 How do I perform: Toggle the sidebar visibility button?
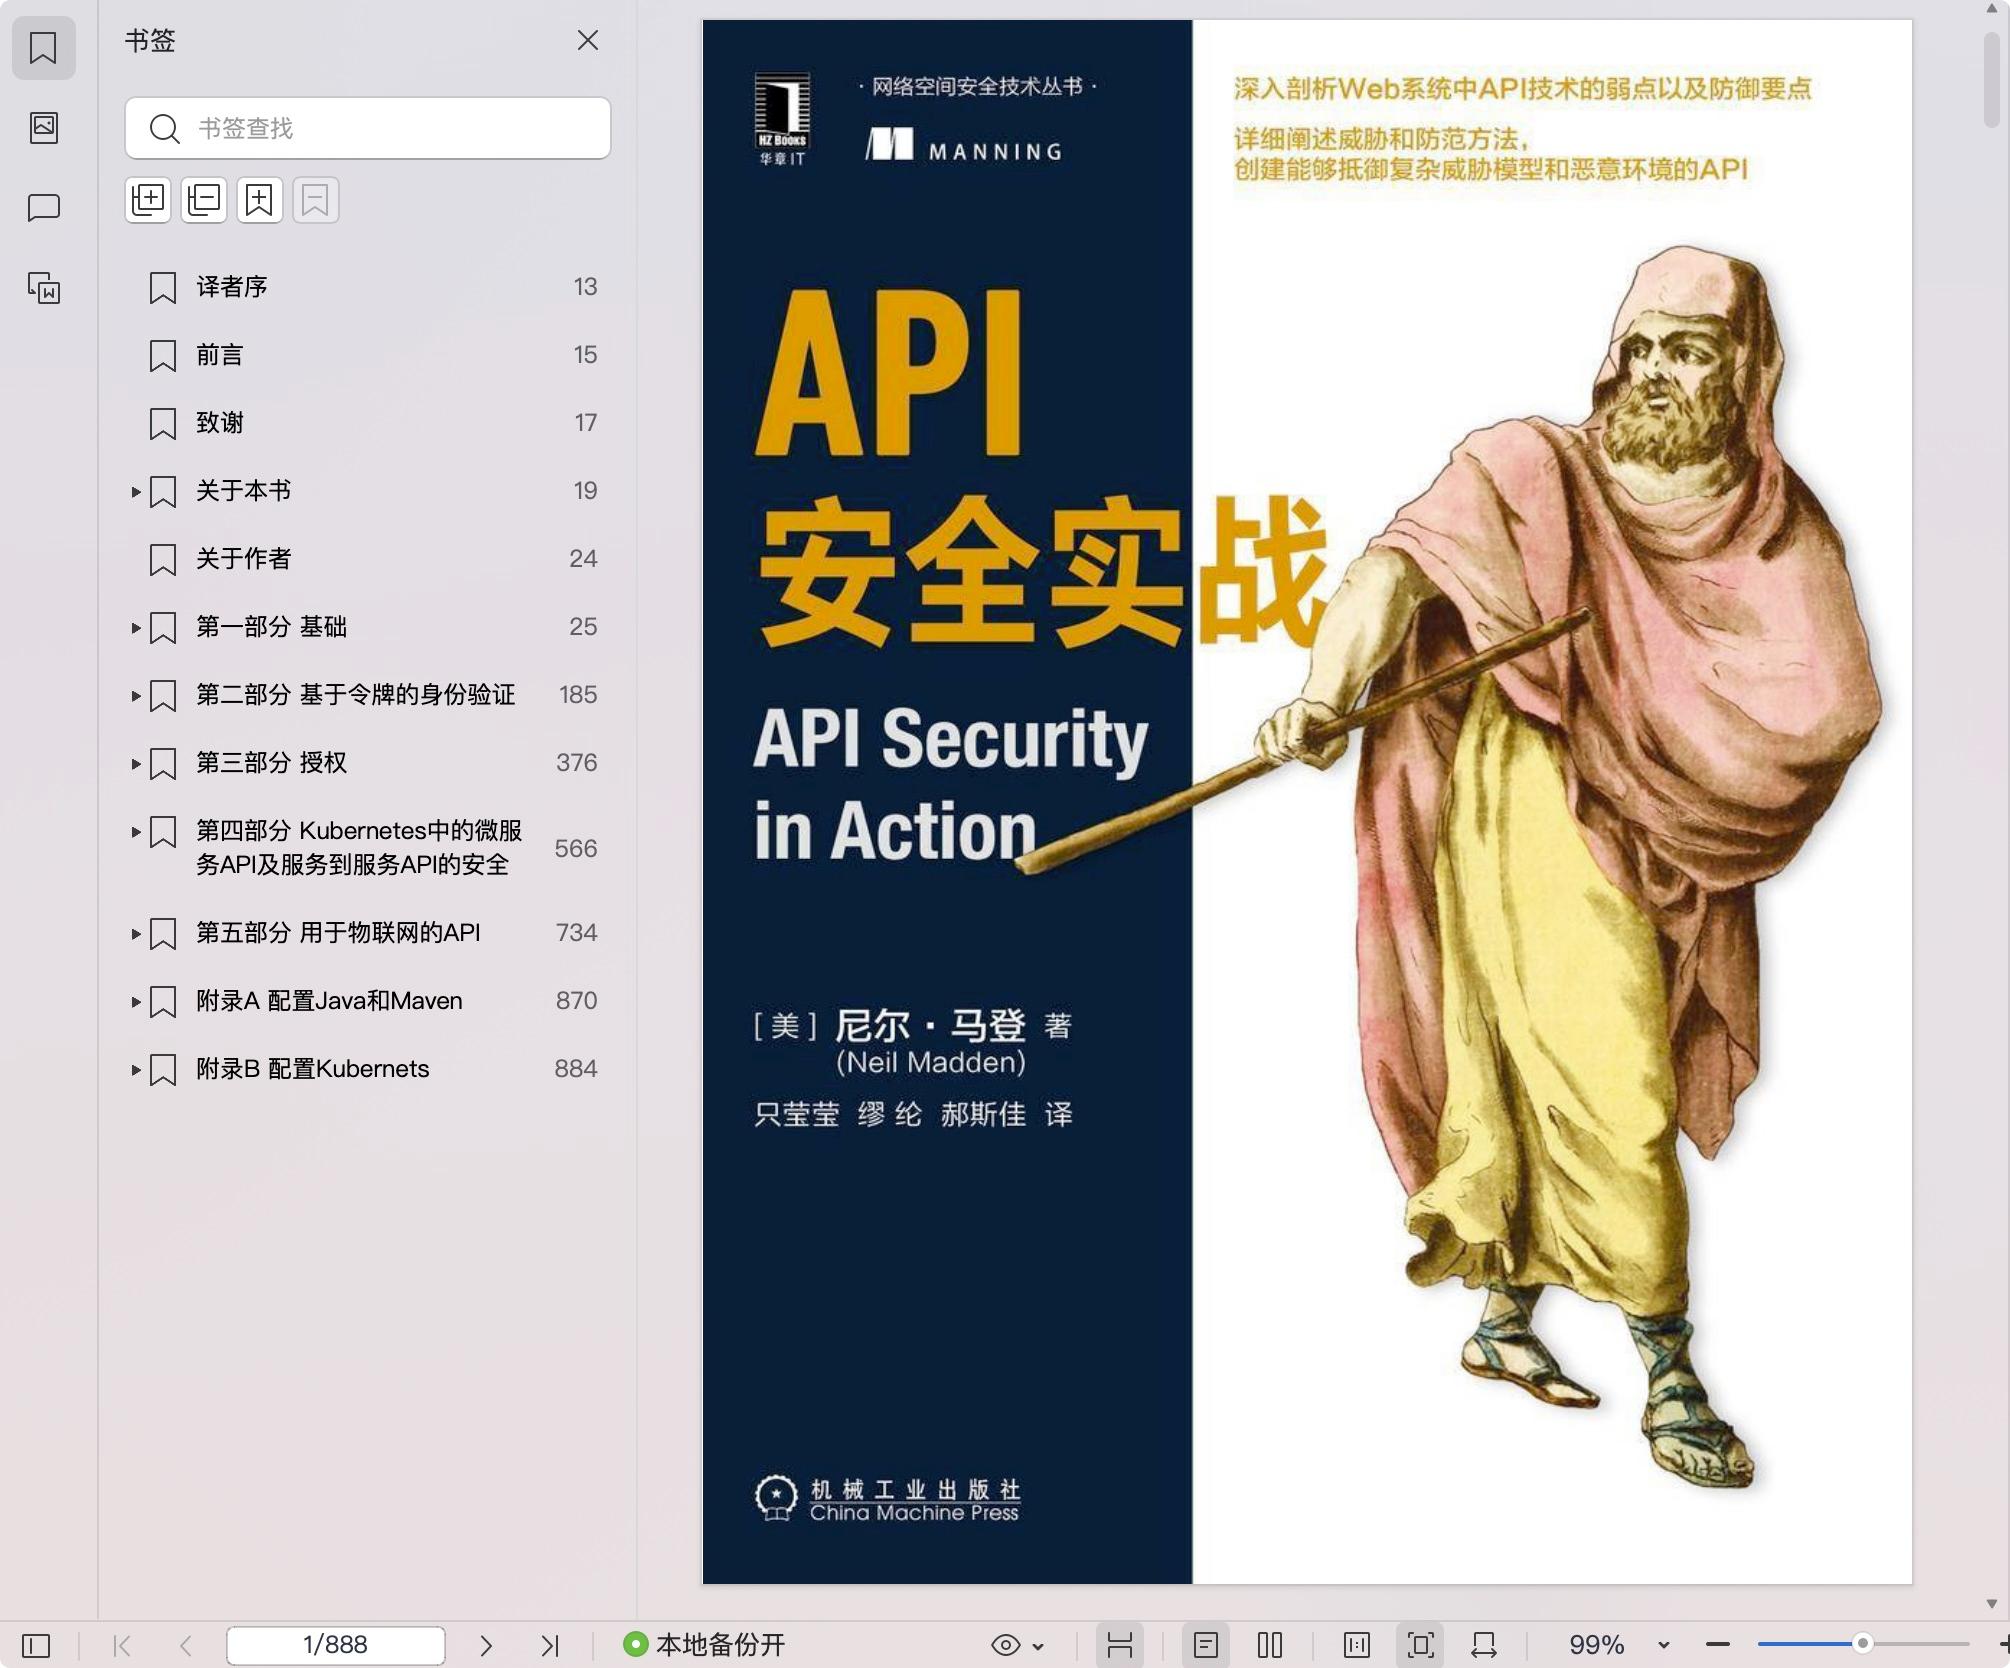point(36,1645)
